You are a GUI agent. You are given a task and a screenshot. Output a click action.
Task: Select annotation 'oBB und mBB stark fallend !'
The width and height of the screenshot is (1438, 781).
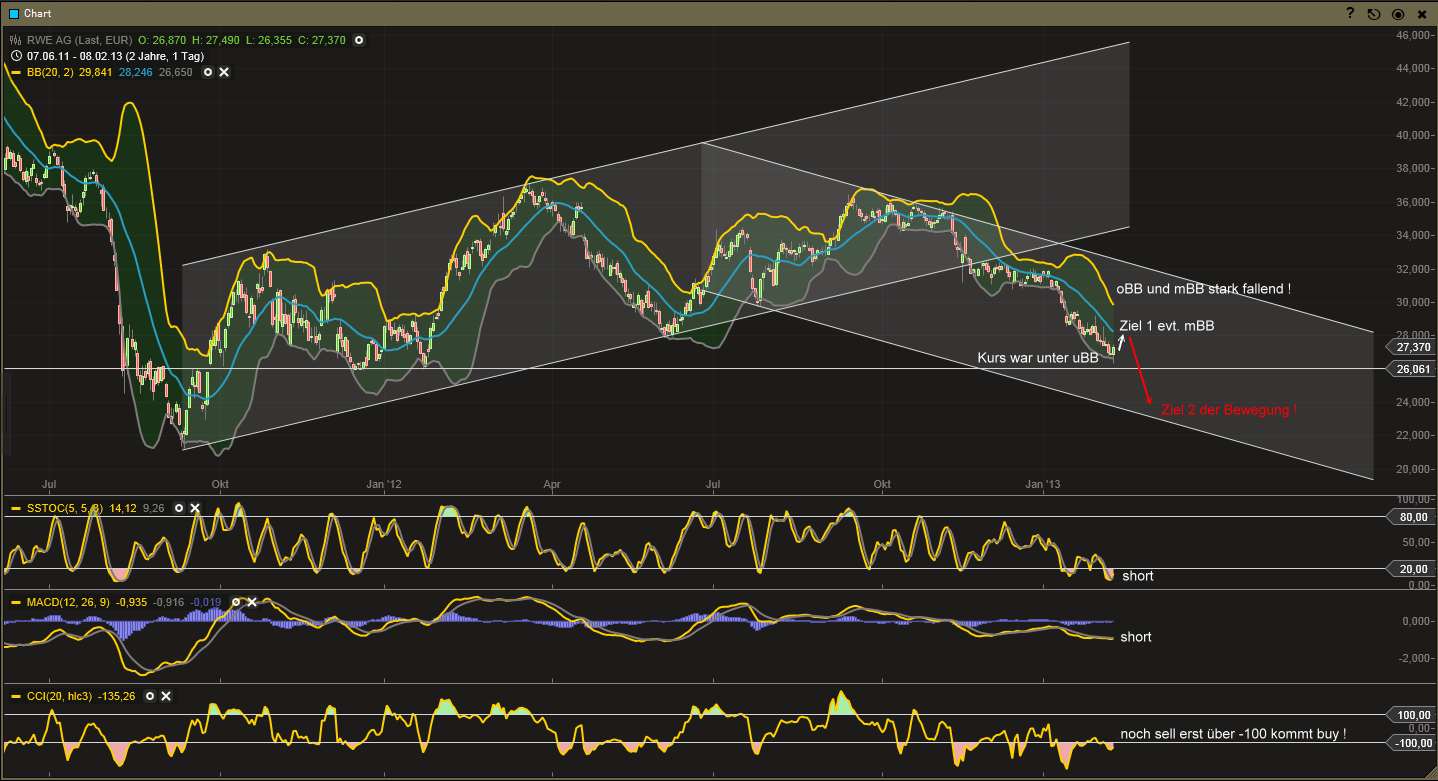click(x=1203, y=288)
